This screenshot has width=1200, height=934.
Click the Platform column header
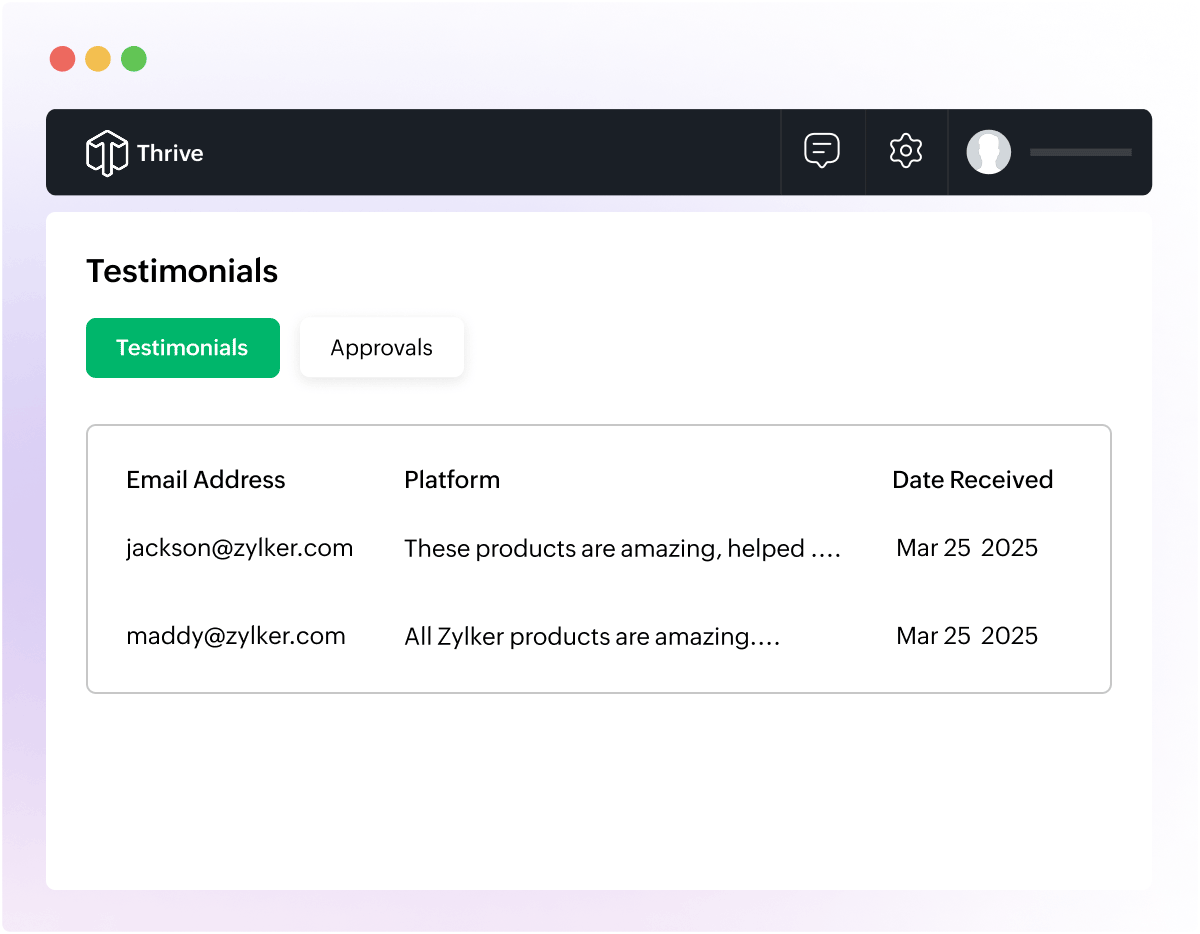point(452,479)
